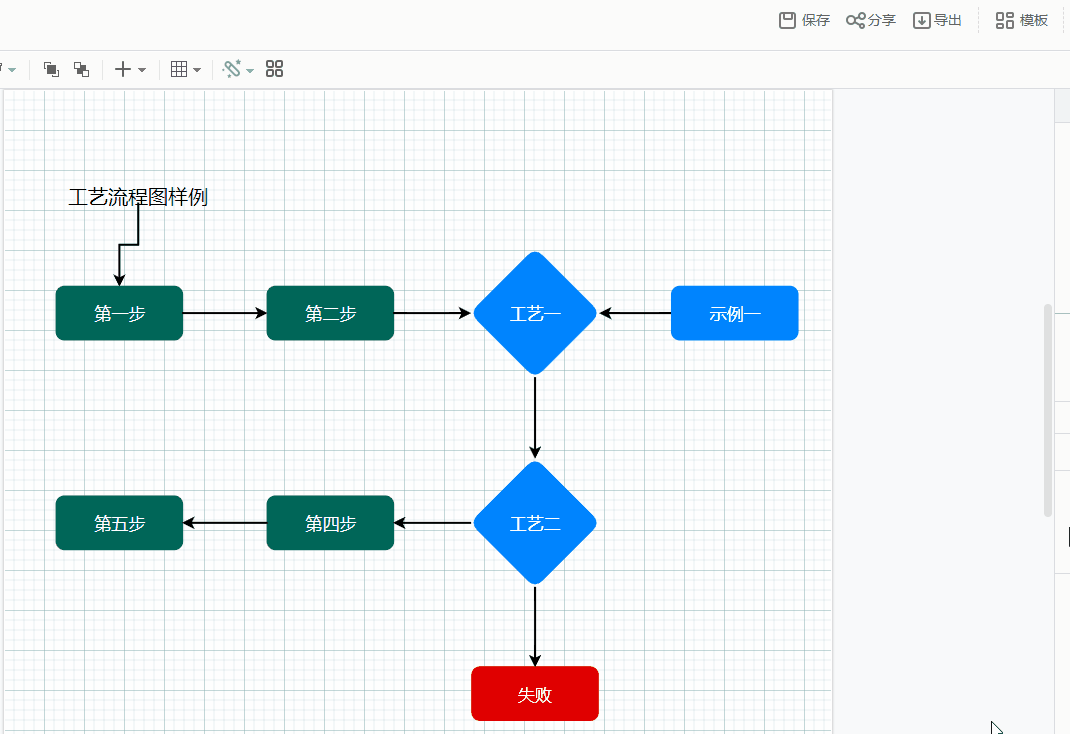Screen dimensions: 1070x734
Task: Select the 工艺二 blue diamond
Action: tap(535, 523)
